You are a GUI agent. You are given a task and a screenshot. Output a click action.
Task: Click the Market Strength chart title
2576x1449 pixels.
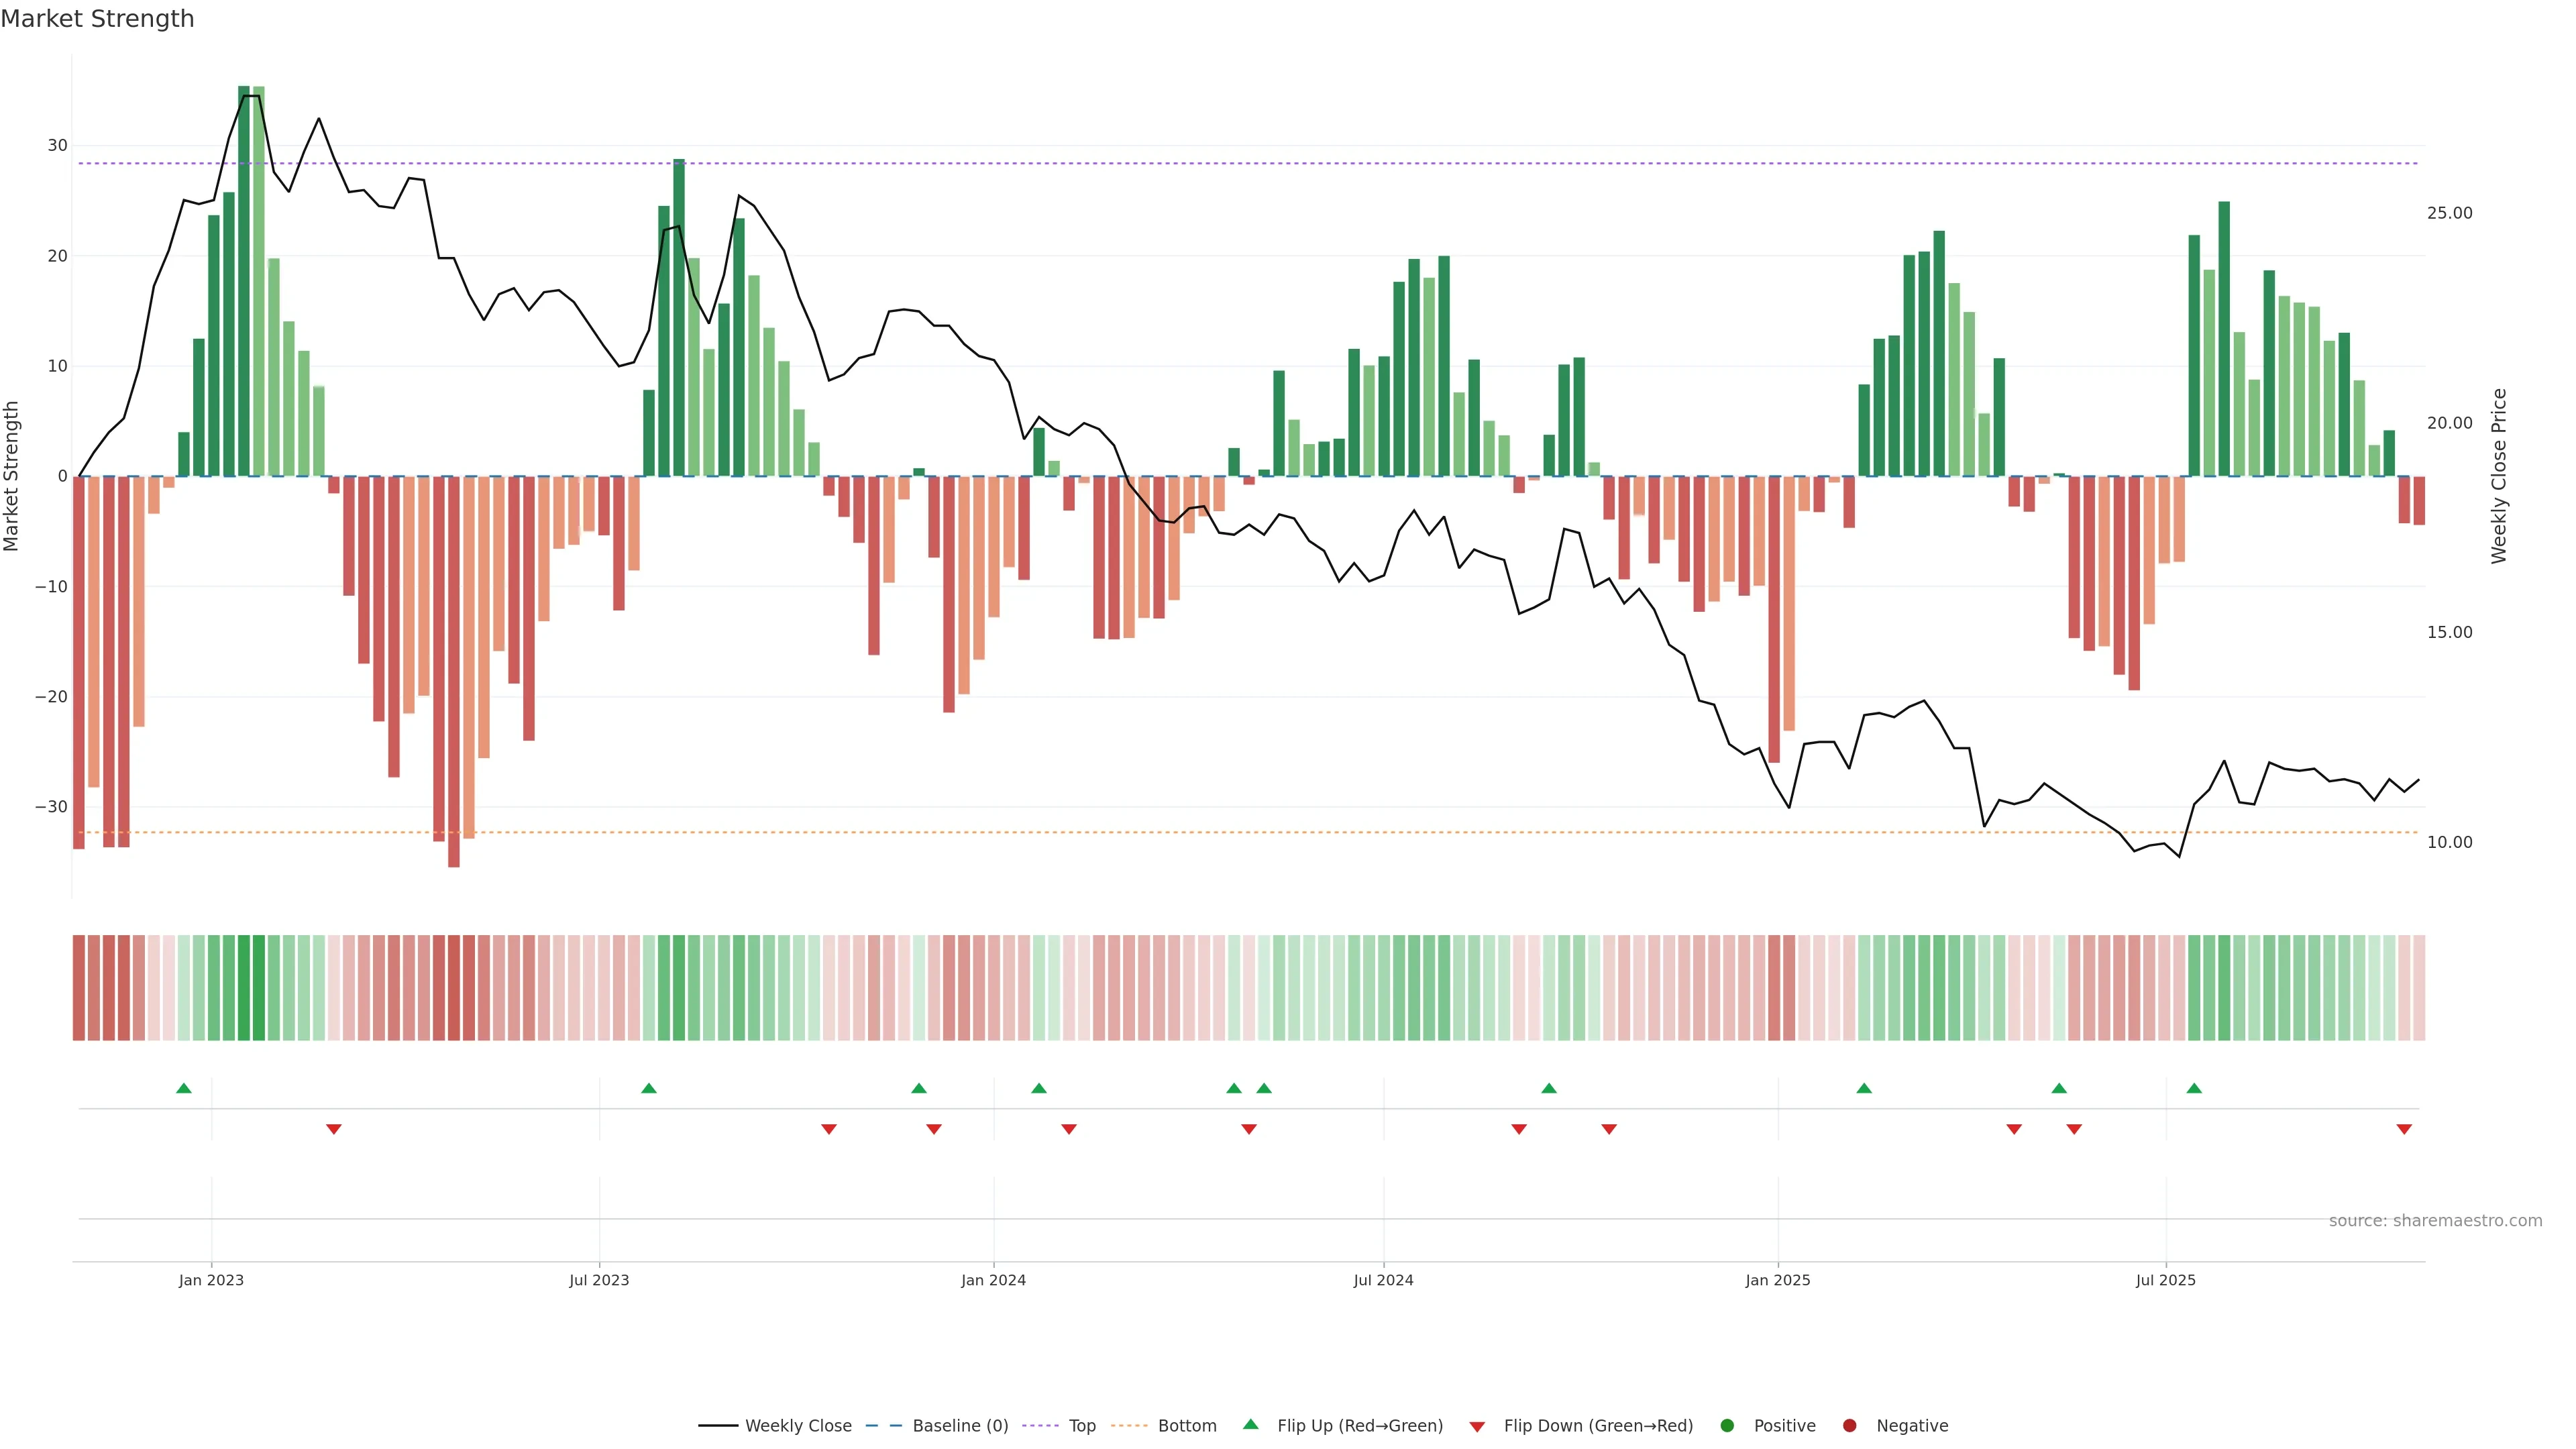tap(97, 19)
